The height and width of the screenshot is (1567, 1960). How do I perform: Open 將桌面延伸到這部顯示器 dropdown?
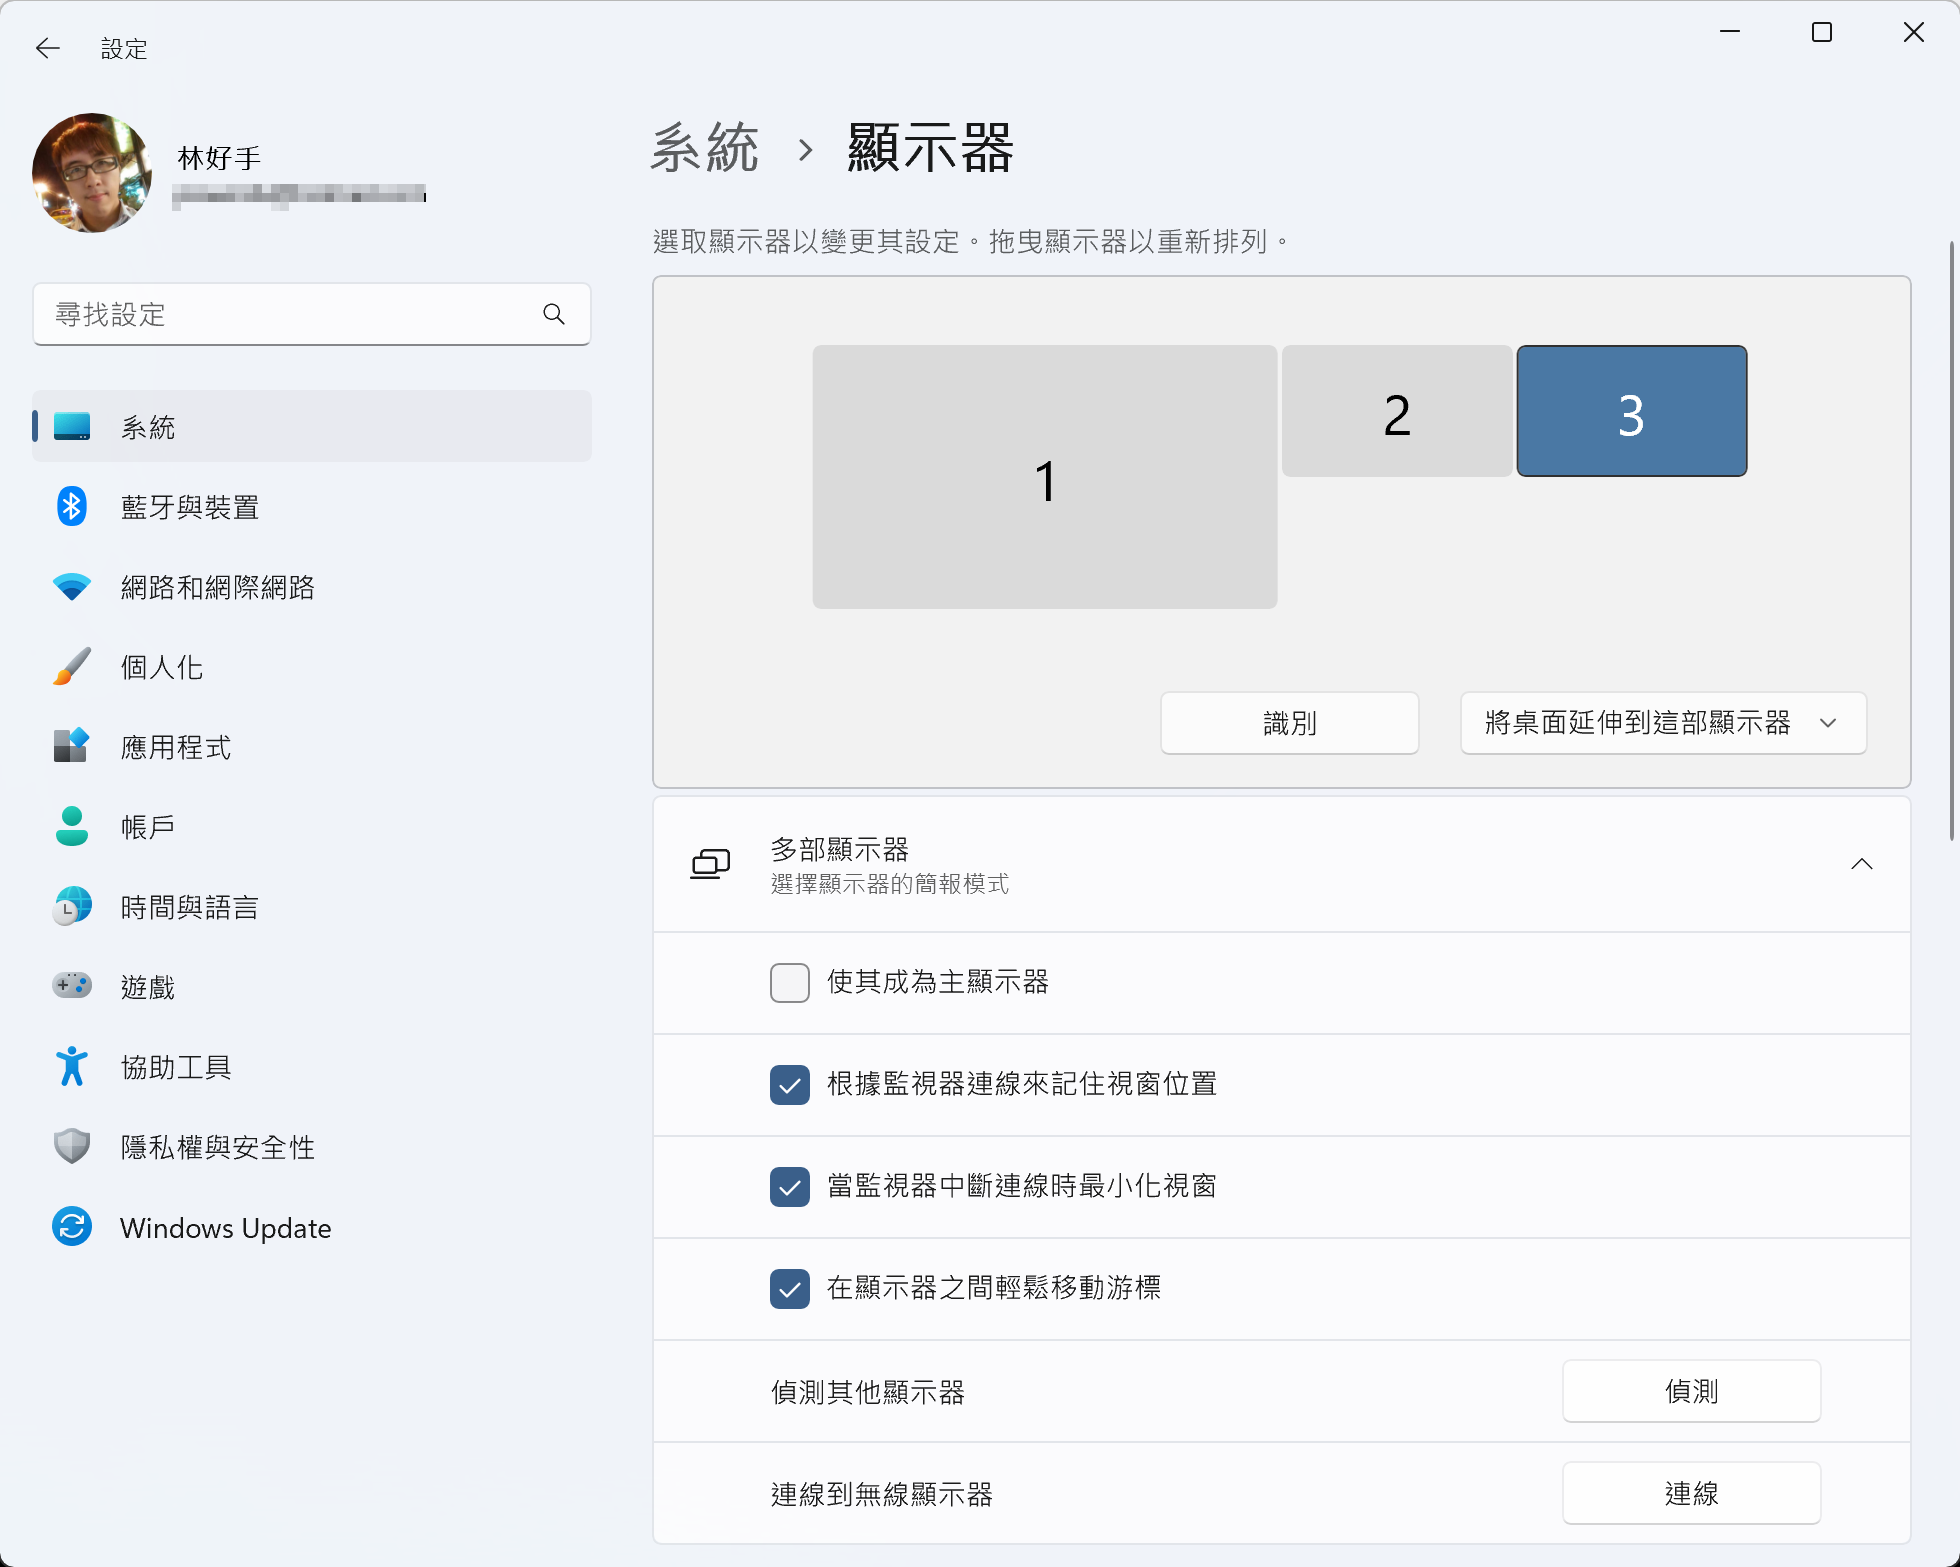(x=1662, y=723)
